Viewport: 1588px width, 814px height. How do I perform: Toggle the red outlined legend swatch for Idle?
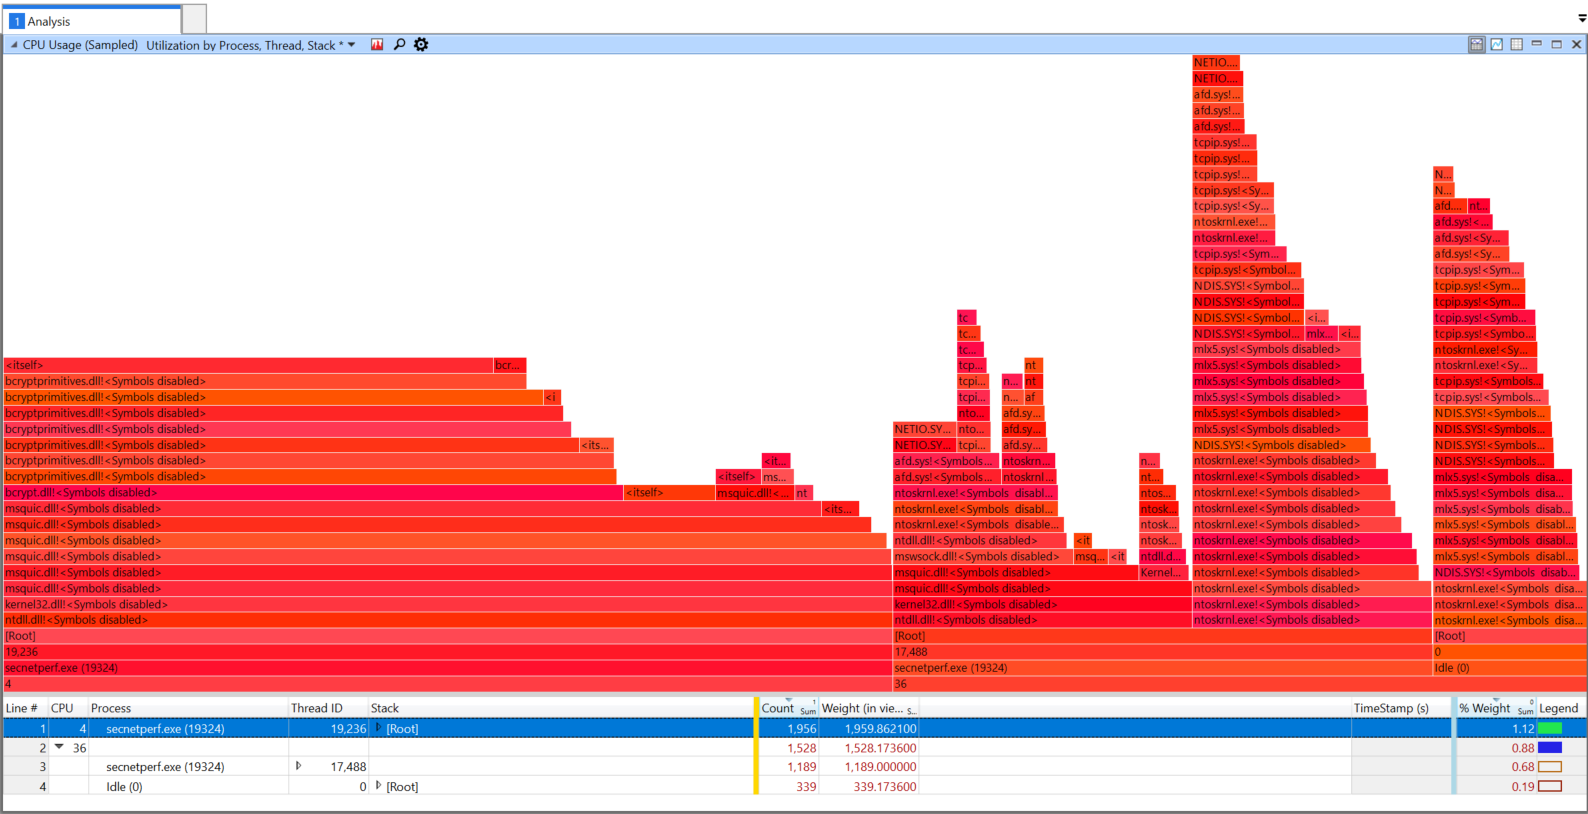tap(1550, 787)
